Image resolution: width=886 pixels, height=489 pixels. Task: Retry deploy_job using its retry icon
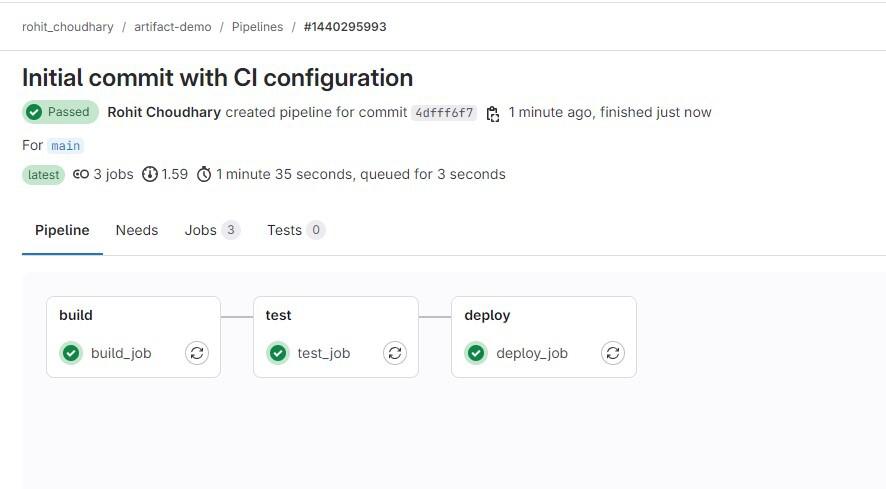tap(613, 353)
